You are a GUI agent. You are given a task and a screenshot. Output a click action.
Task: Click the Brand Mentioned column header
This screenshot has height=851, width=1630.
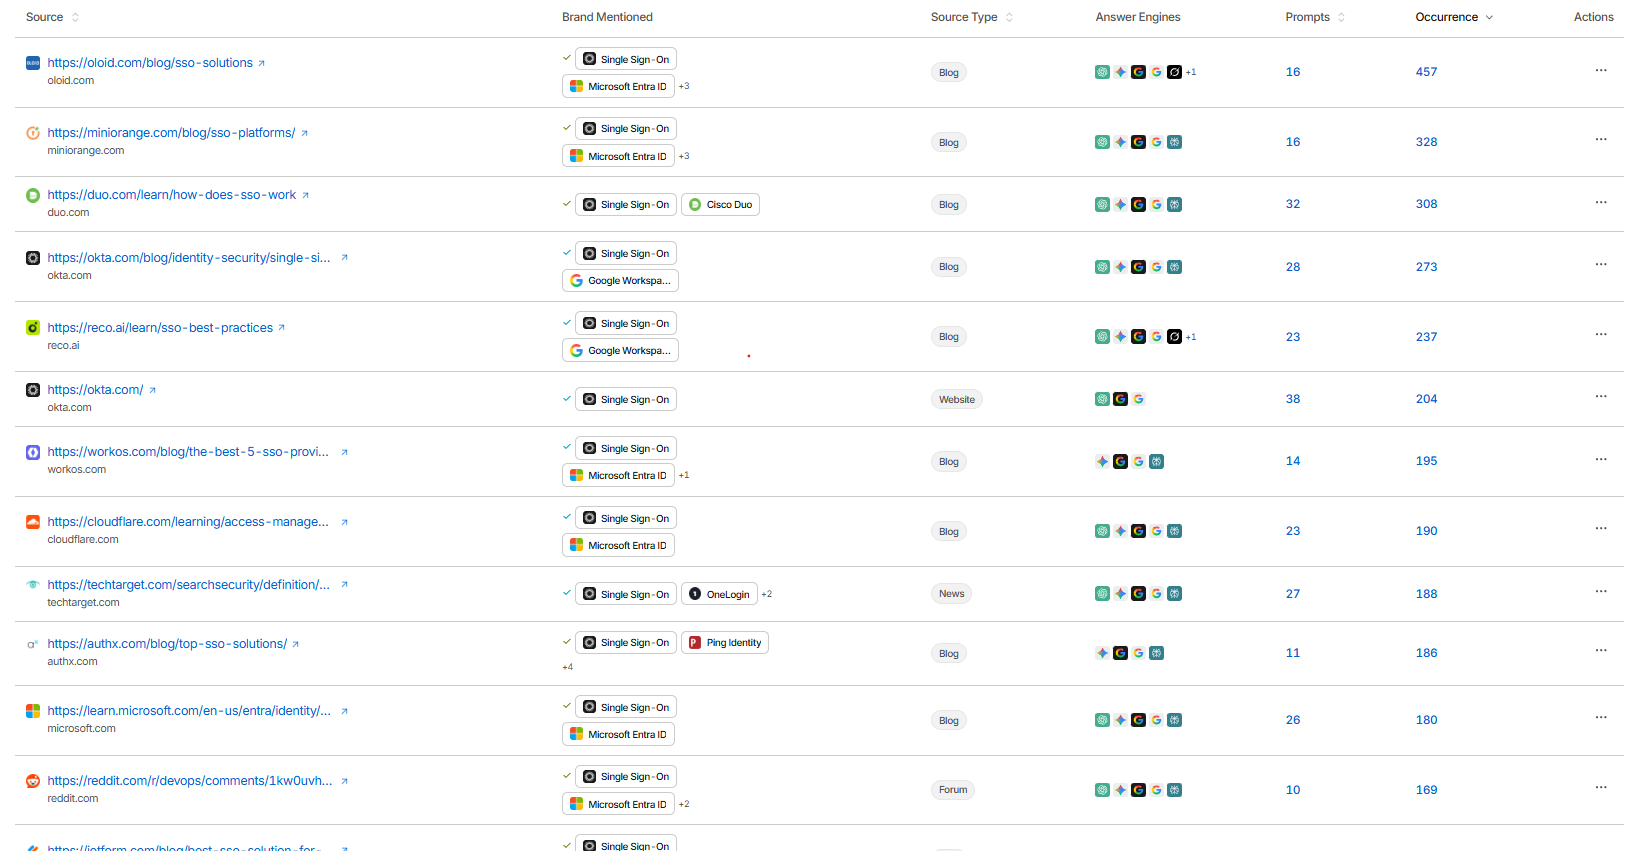point(607,17)
